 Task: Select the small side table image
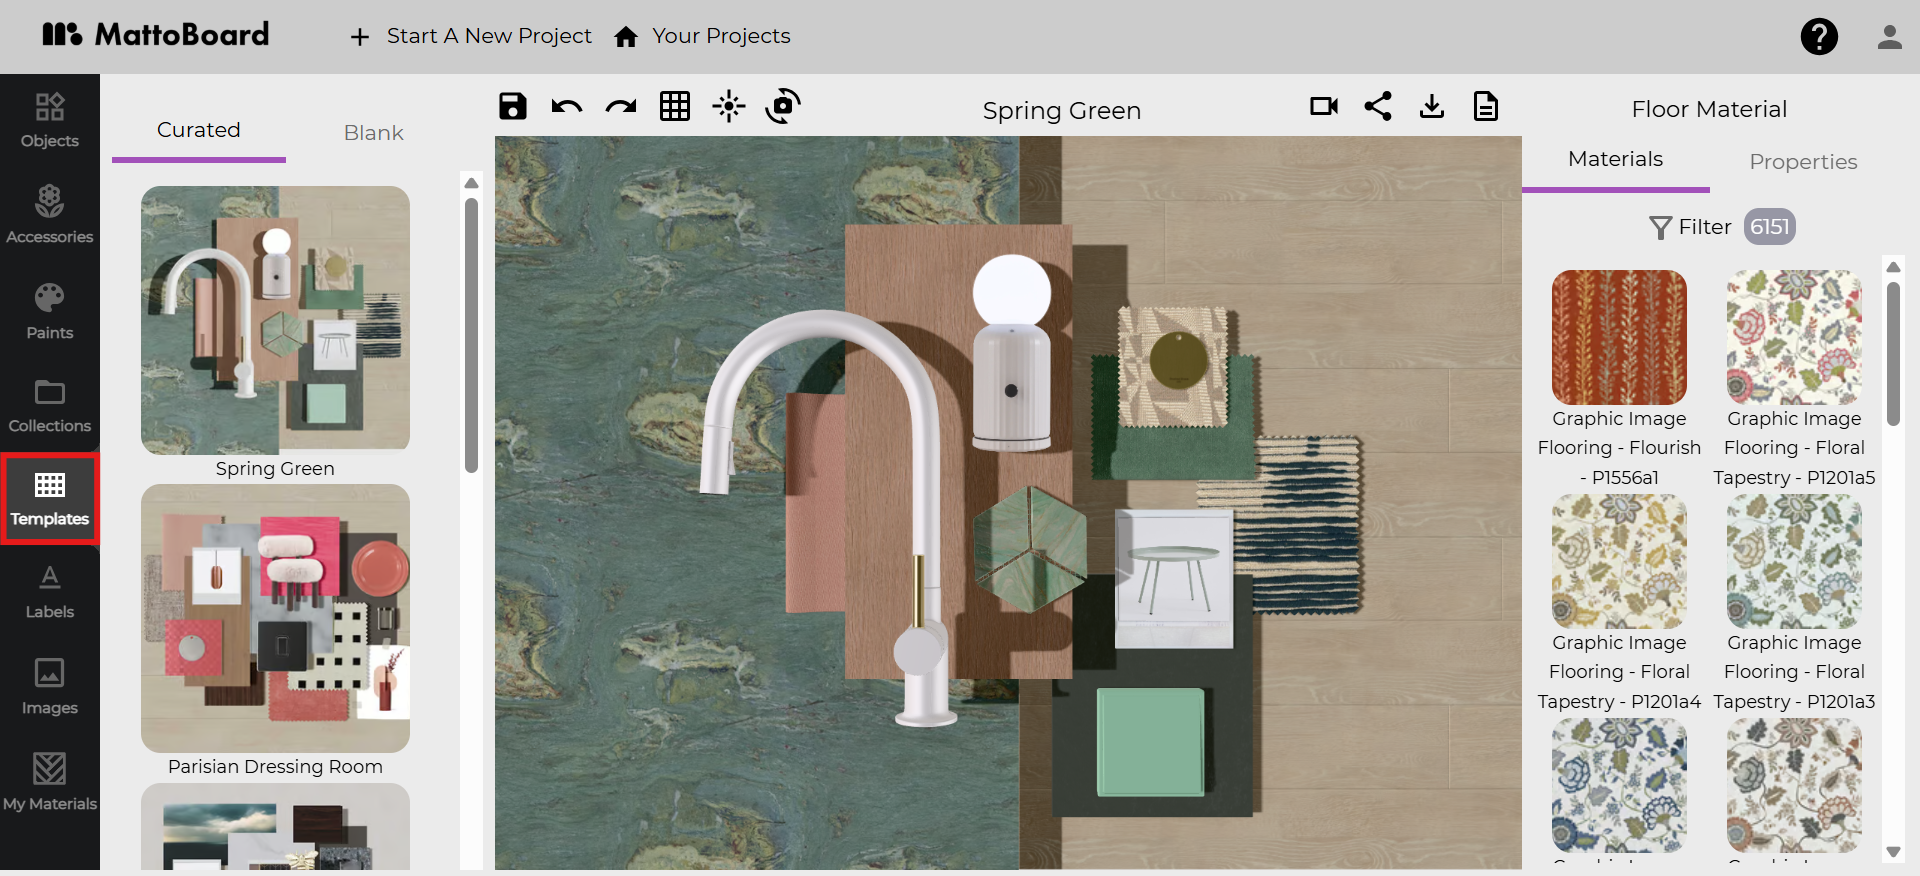tap(1175, 579)
